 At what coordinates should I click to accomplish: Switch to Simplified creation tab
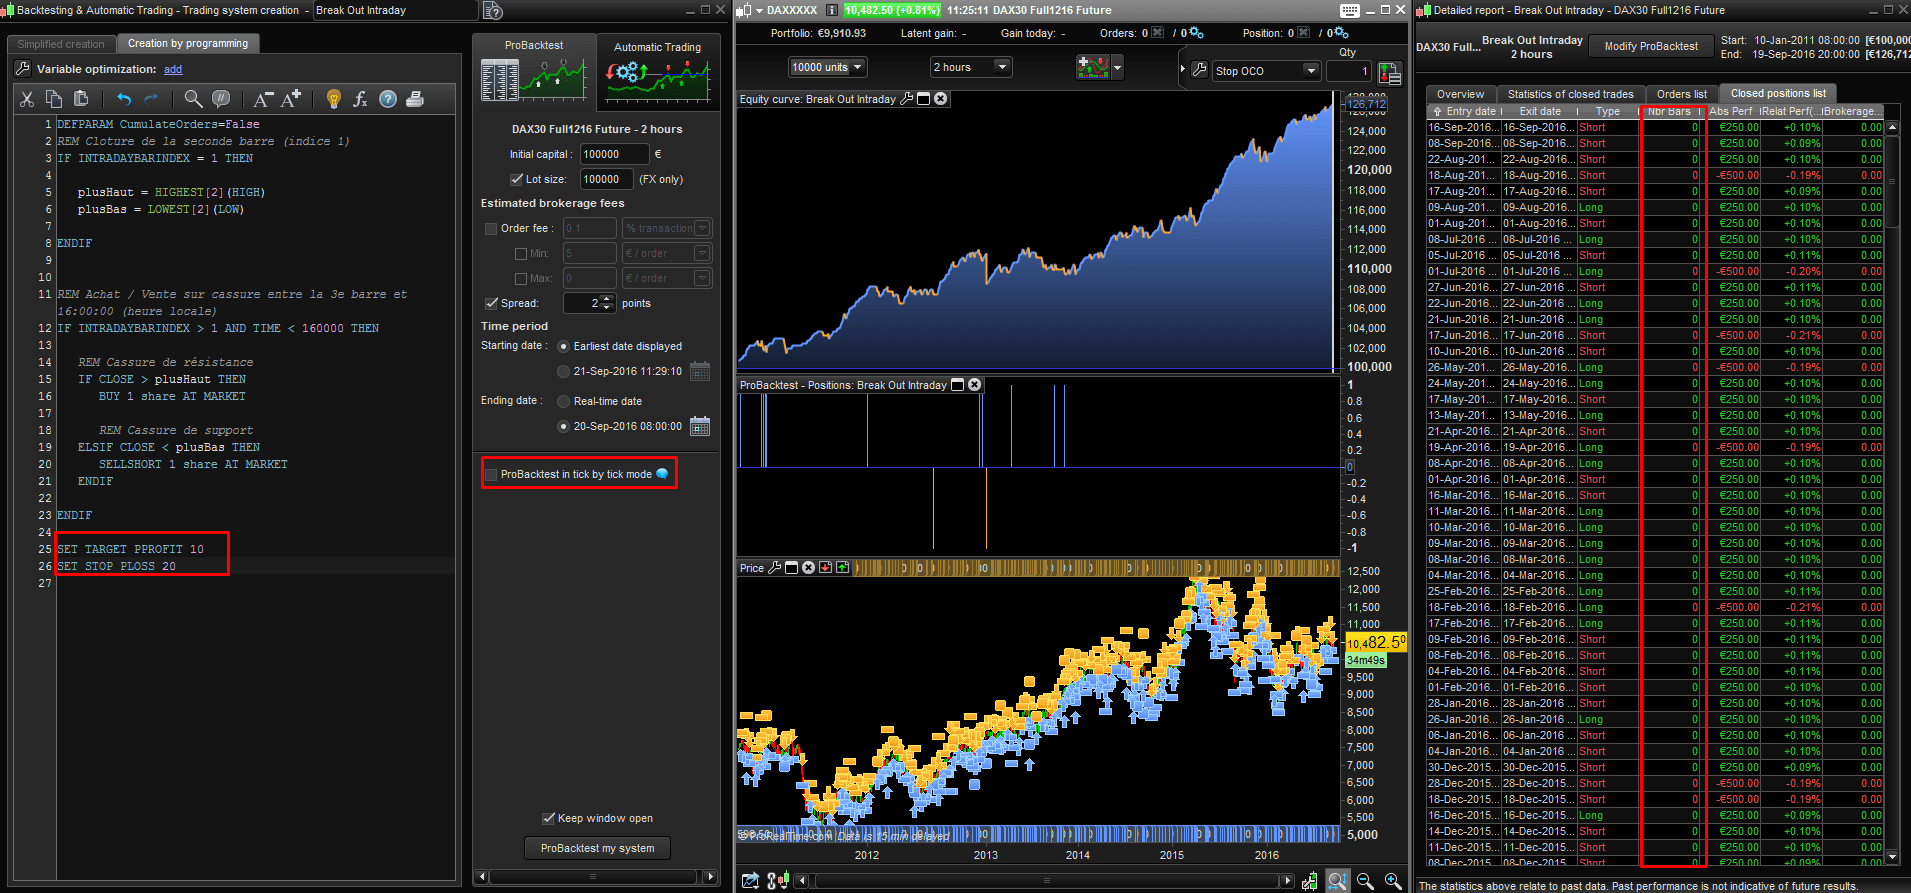pos(61,44)
